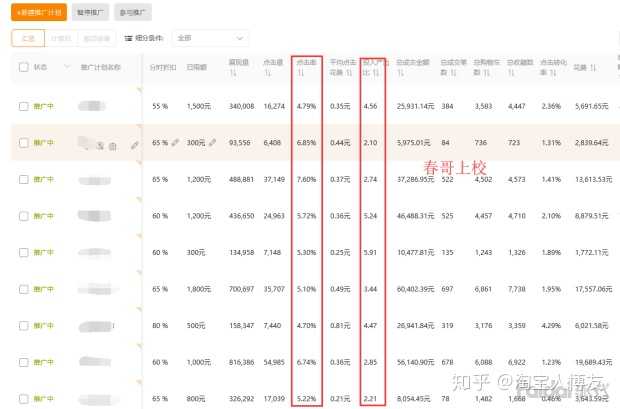Click the 1,500元 daily limit cell
Screen dimensions: 620x409
tap(198, 106)
